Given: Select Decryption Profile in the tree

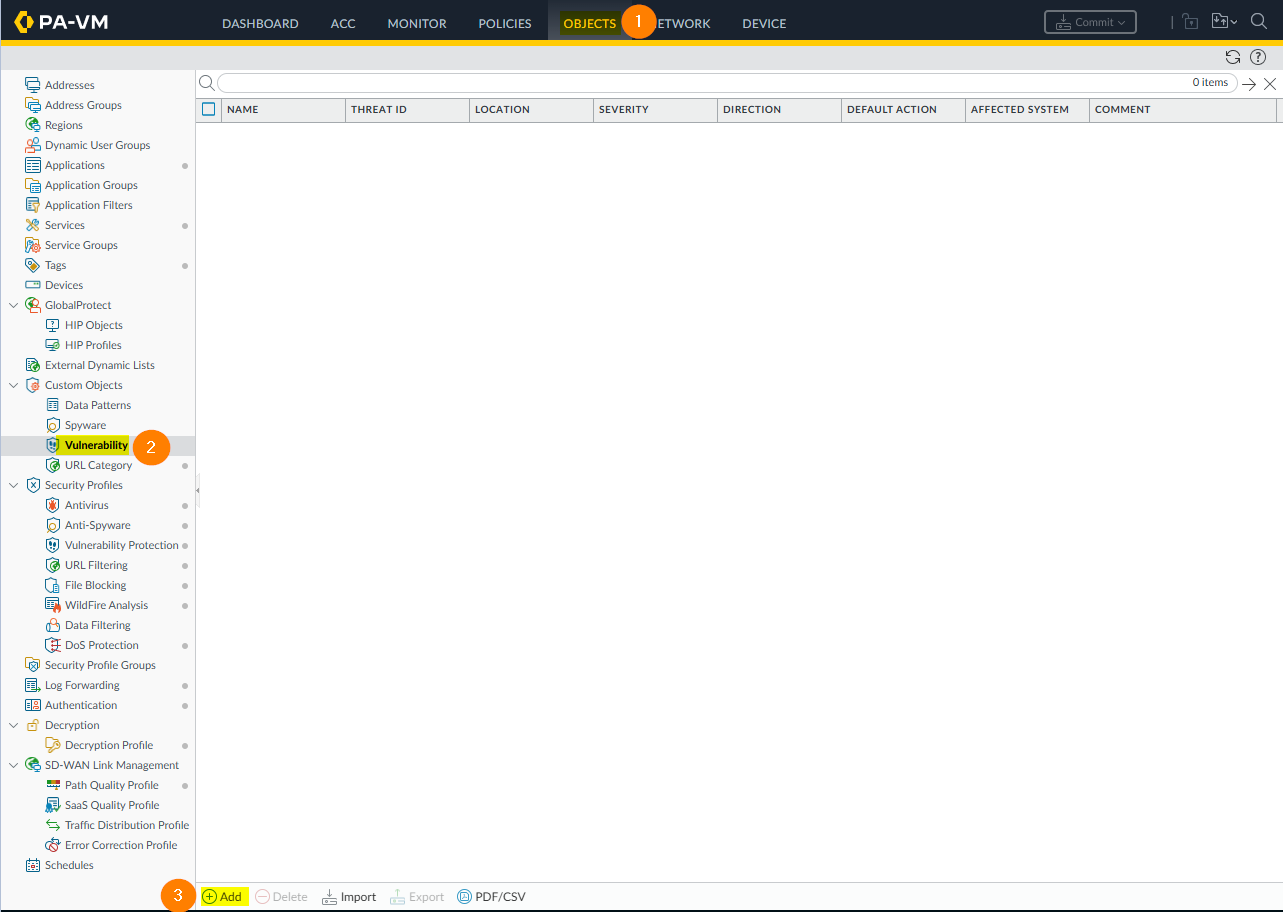Looking at the screenshot, I should point(109,745).
